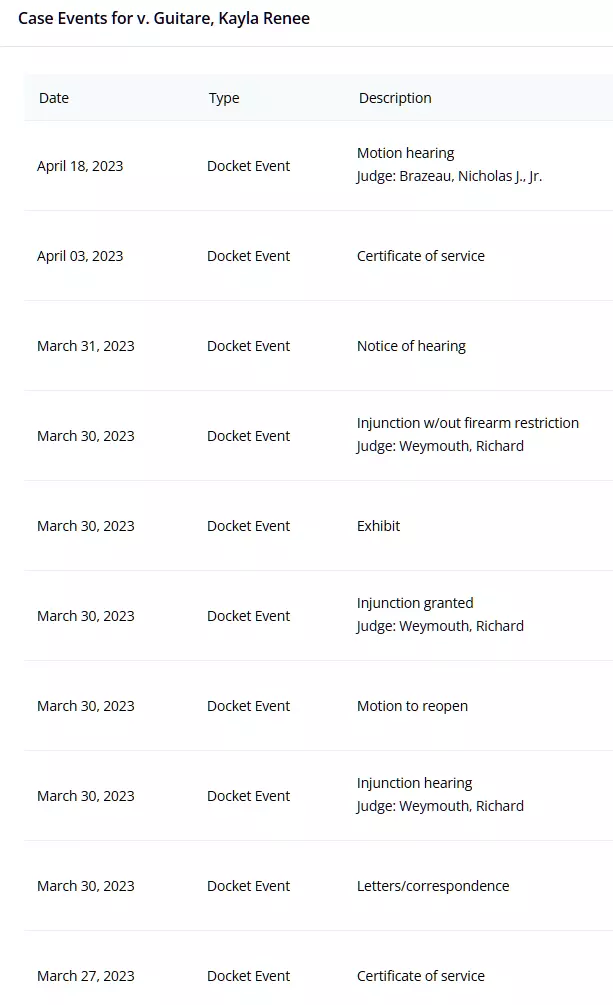Viewport: 613px width, 1005px height.
Task: Select March 27, 2023 date cell
Action: [x=86, y=976]
